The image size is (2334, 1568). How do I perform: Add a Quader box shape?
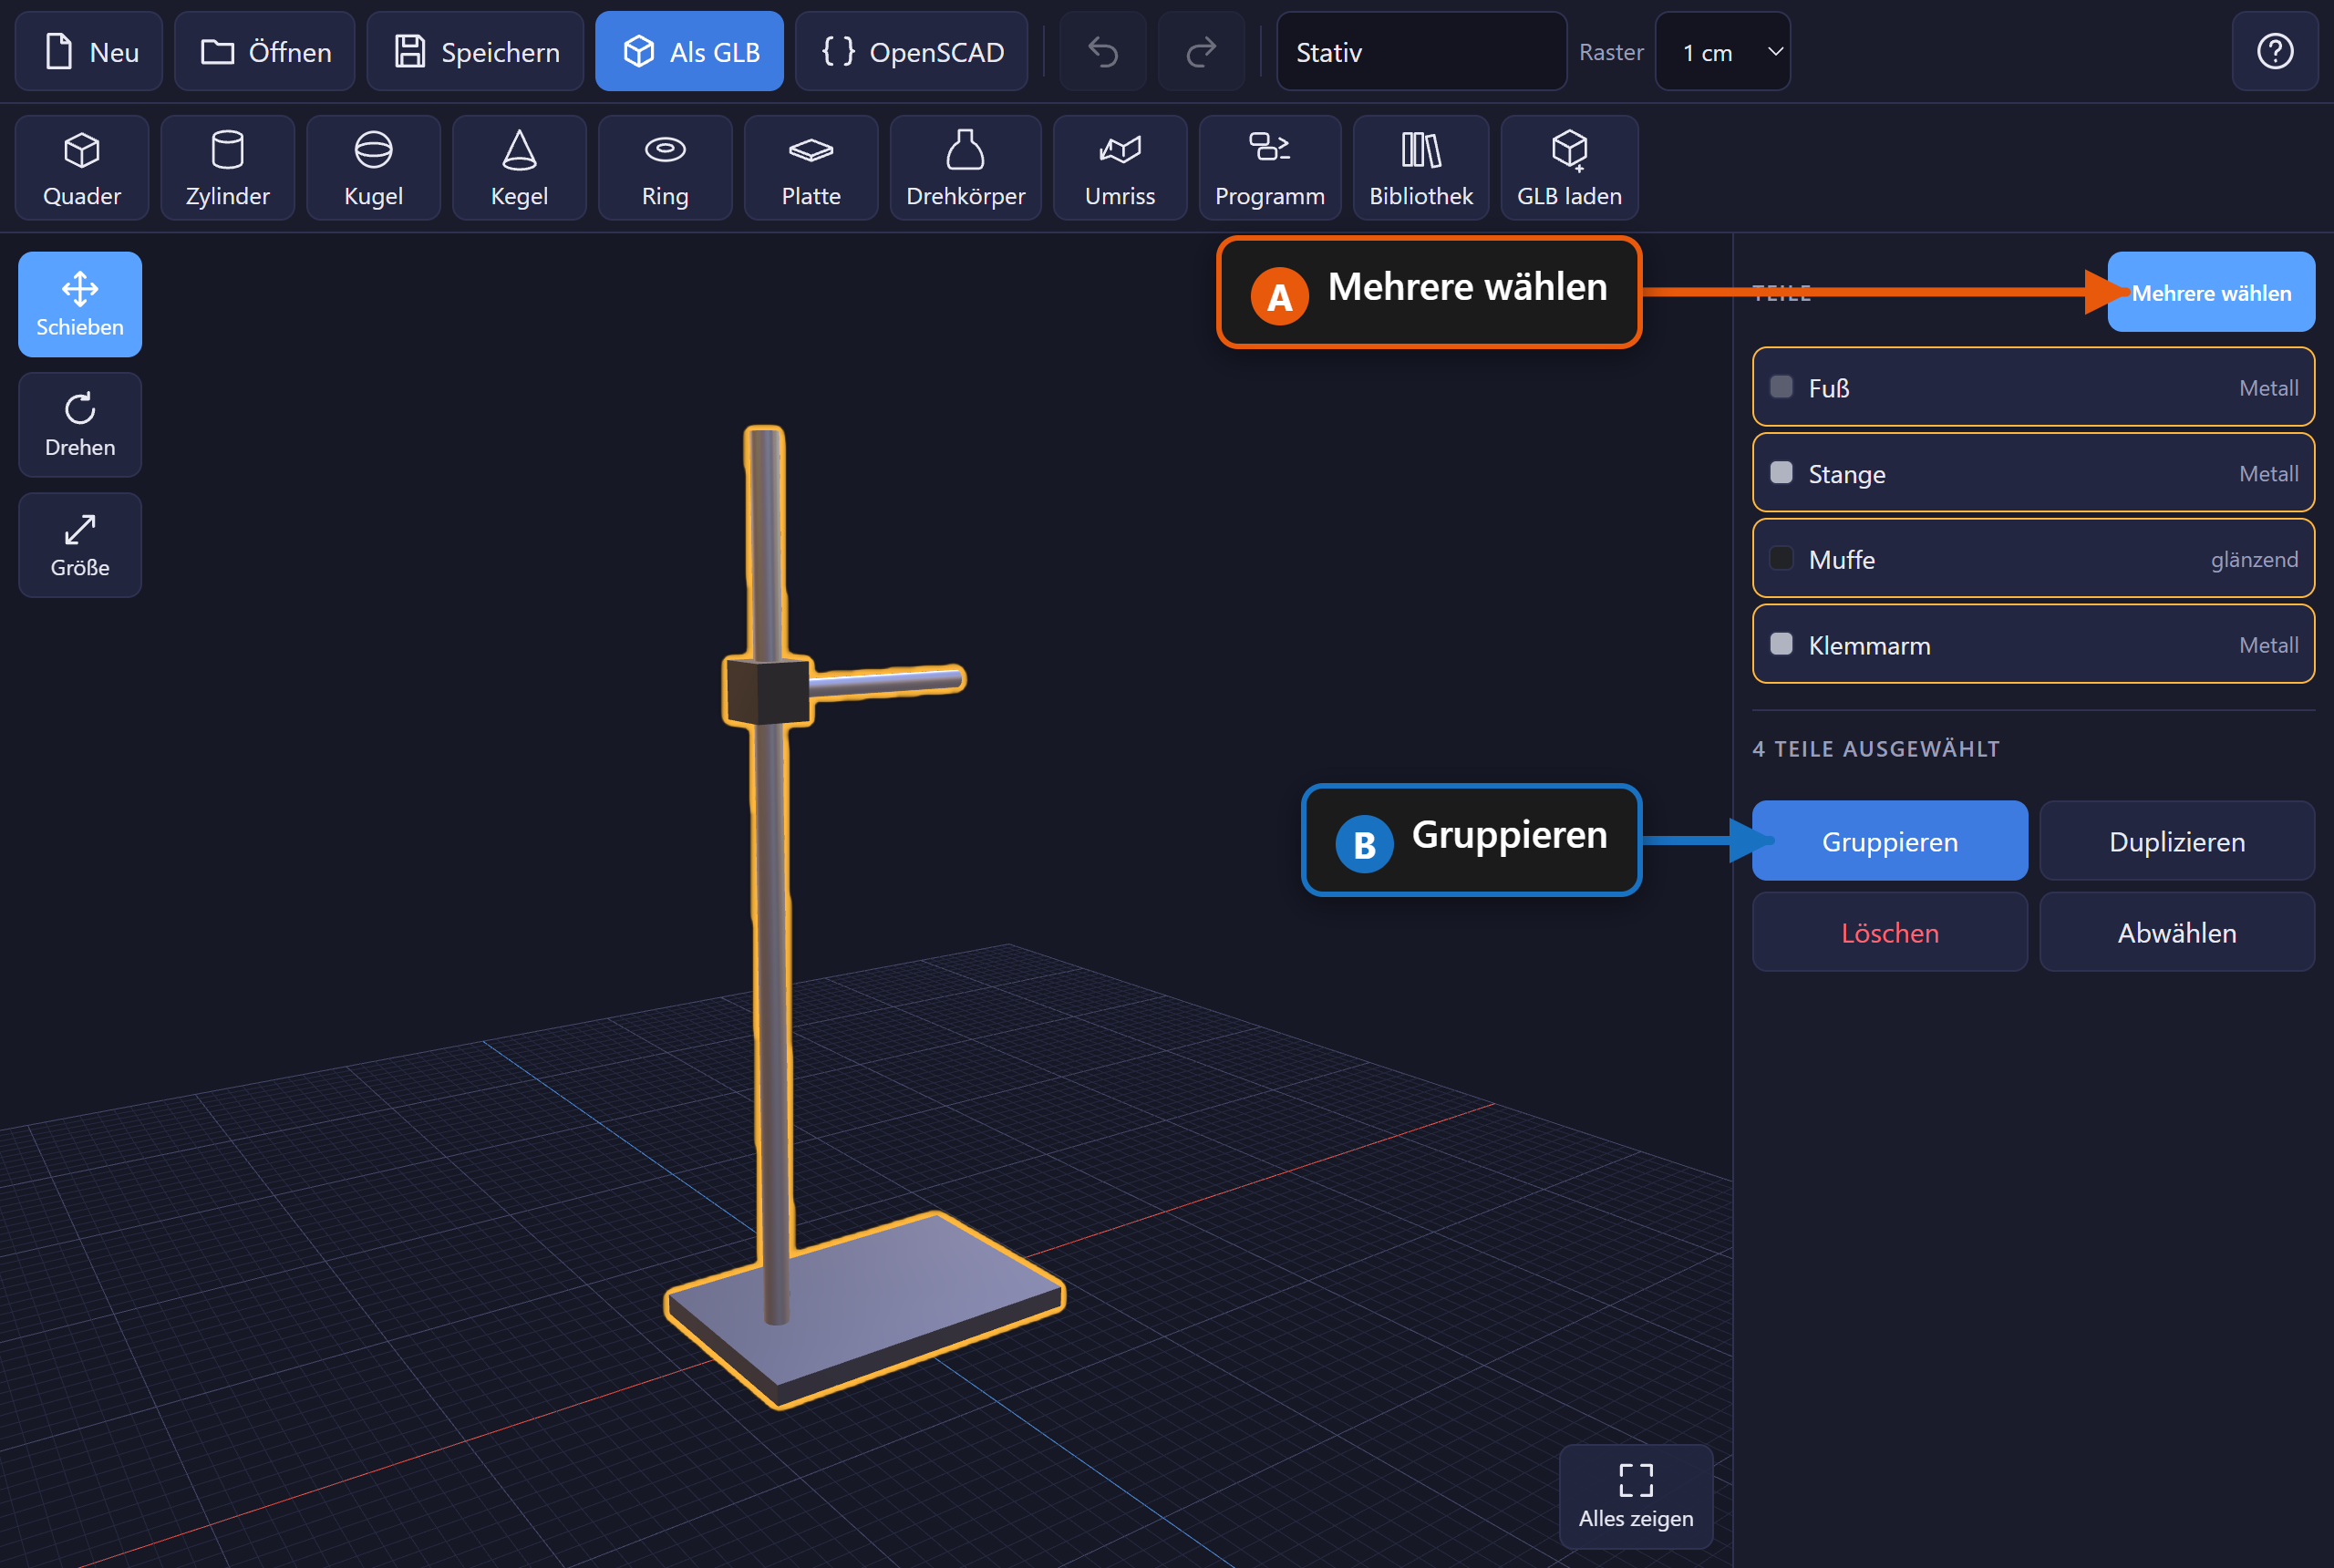tap(82, 167)
